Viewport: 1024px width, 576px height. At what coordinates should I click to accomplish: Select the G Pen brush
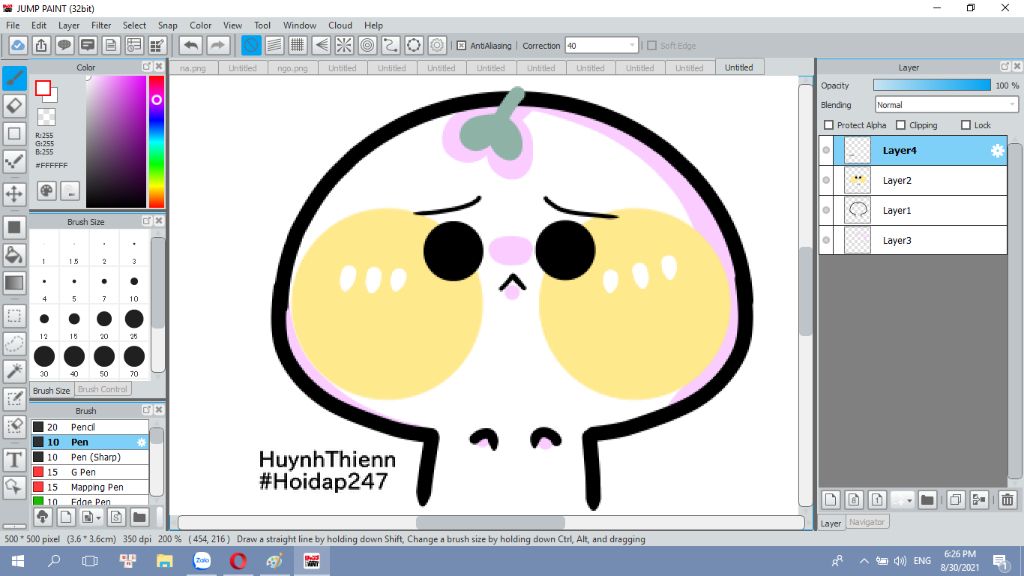click(x=90, y=472)
